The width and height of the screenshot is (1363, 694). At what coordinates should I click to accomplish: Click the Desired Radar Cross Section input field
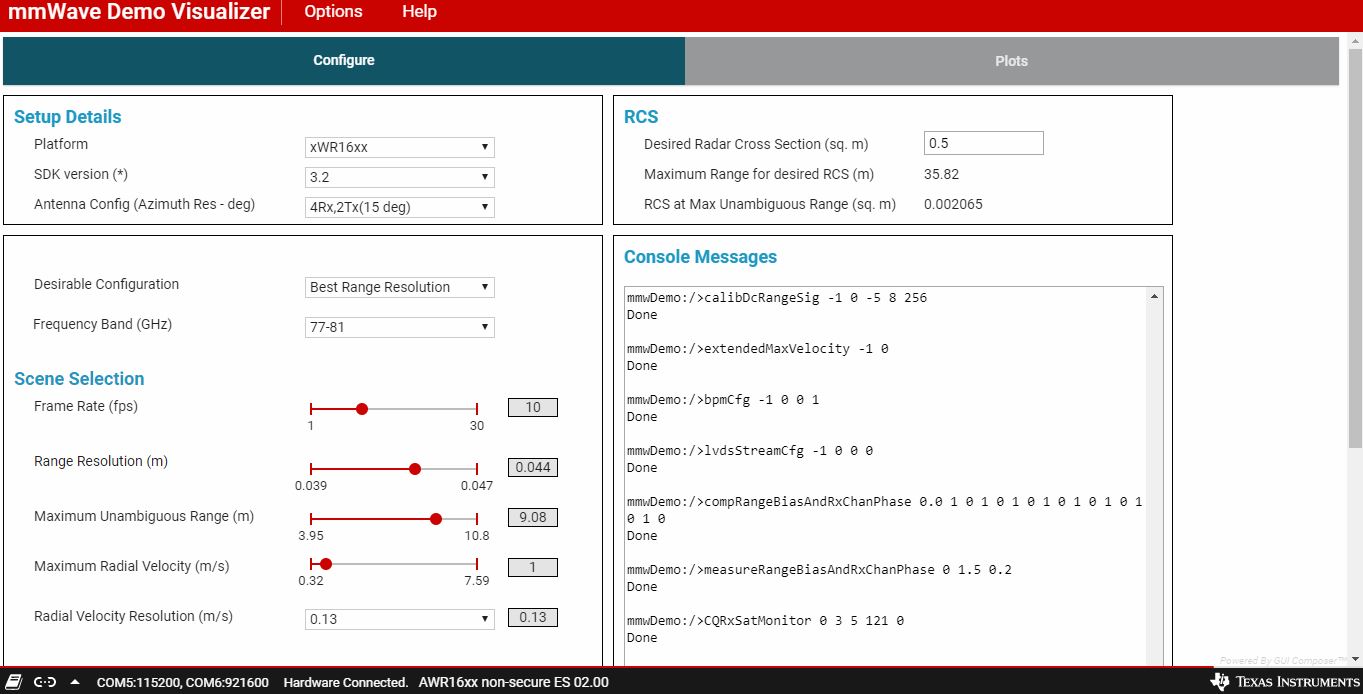coord(983,142)
